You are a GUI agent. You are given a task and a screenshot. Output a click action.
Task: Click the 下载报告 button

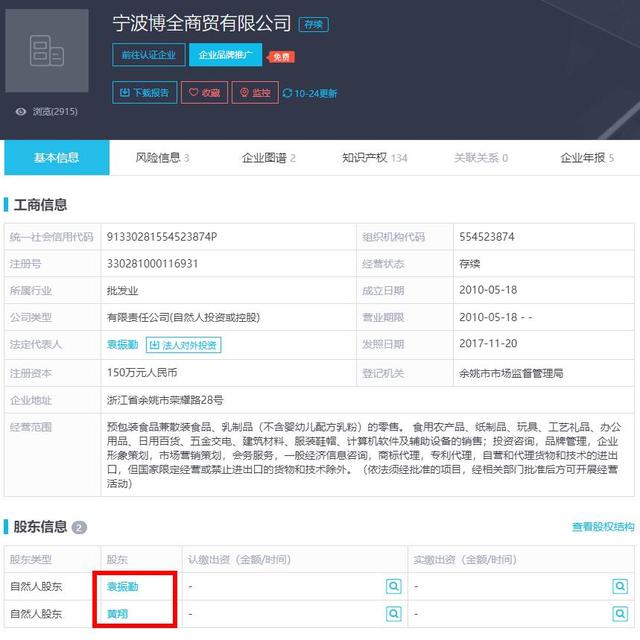tap(144, 92)
